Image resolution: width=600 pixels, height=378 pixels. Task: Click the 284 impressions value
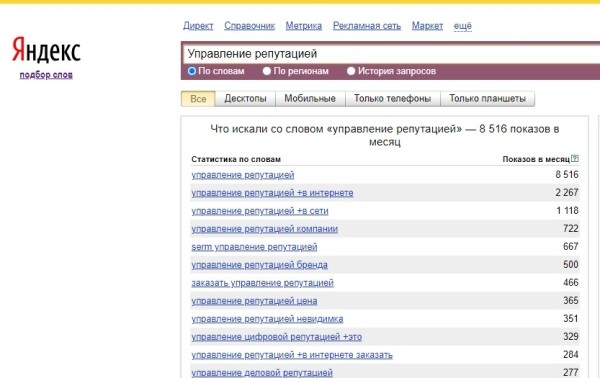(571, 355)
